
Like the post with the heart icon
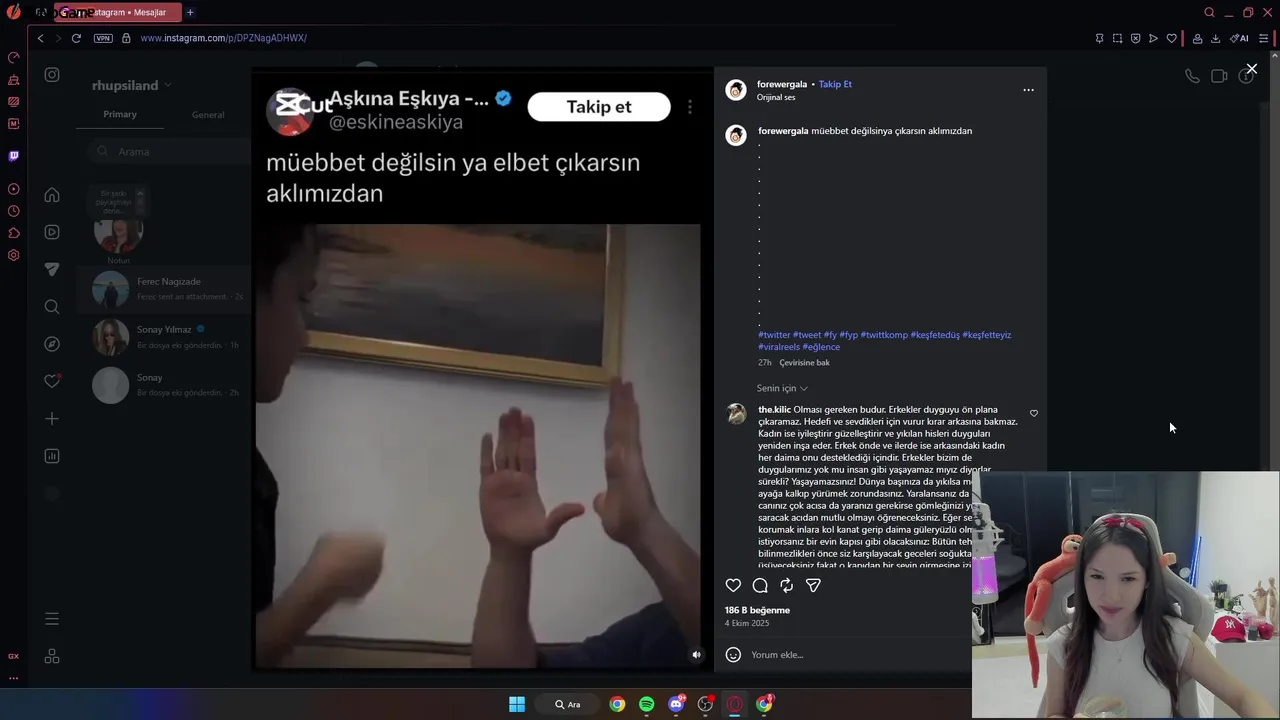tap(733, 586)
